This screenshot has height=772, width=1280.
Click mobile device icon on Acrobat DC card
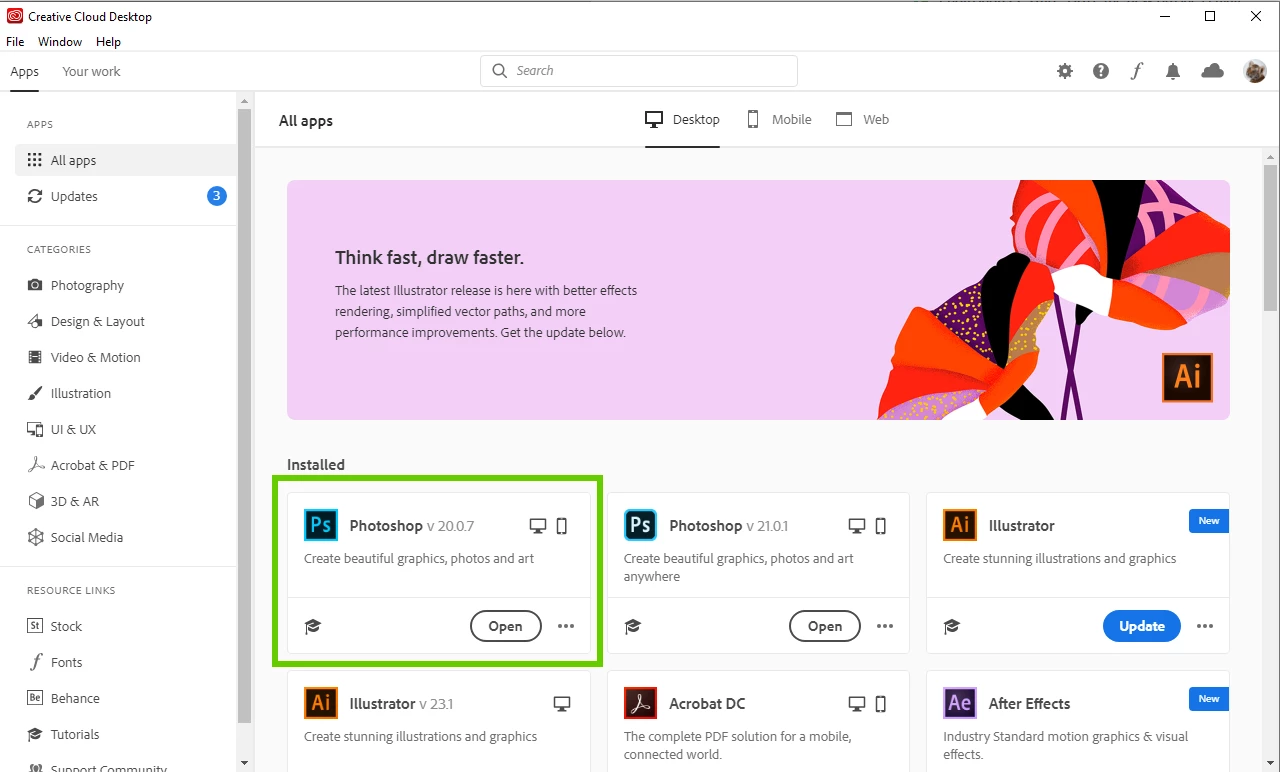(881, 704)
